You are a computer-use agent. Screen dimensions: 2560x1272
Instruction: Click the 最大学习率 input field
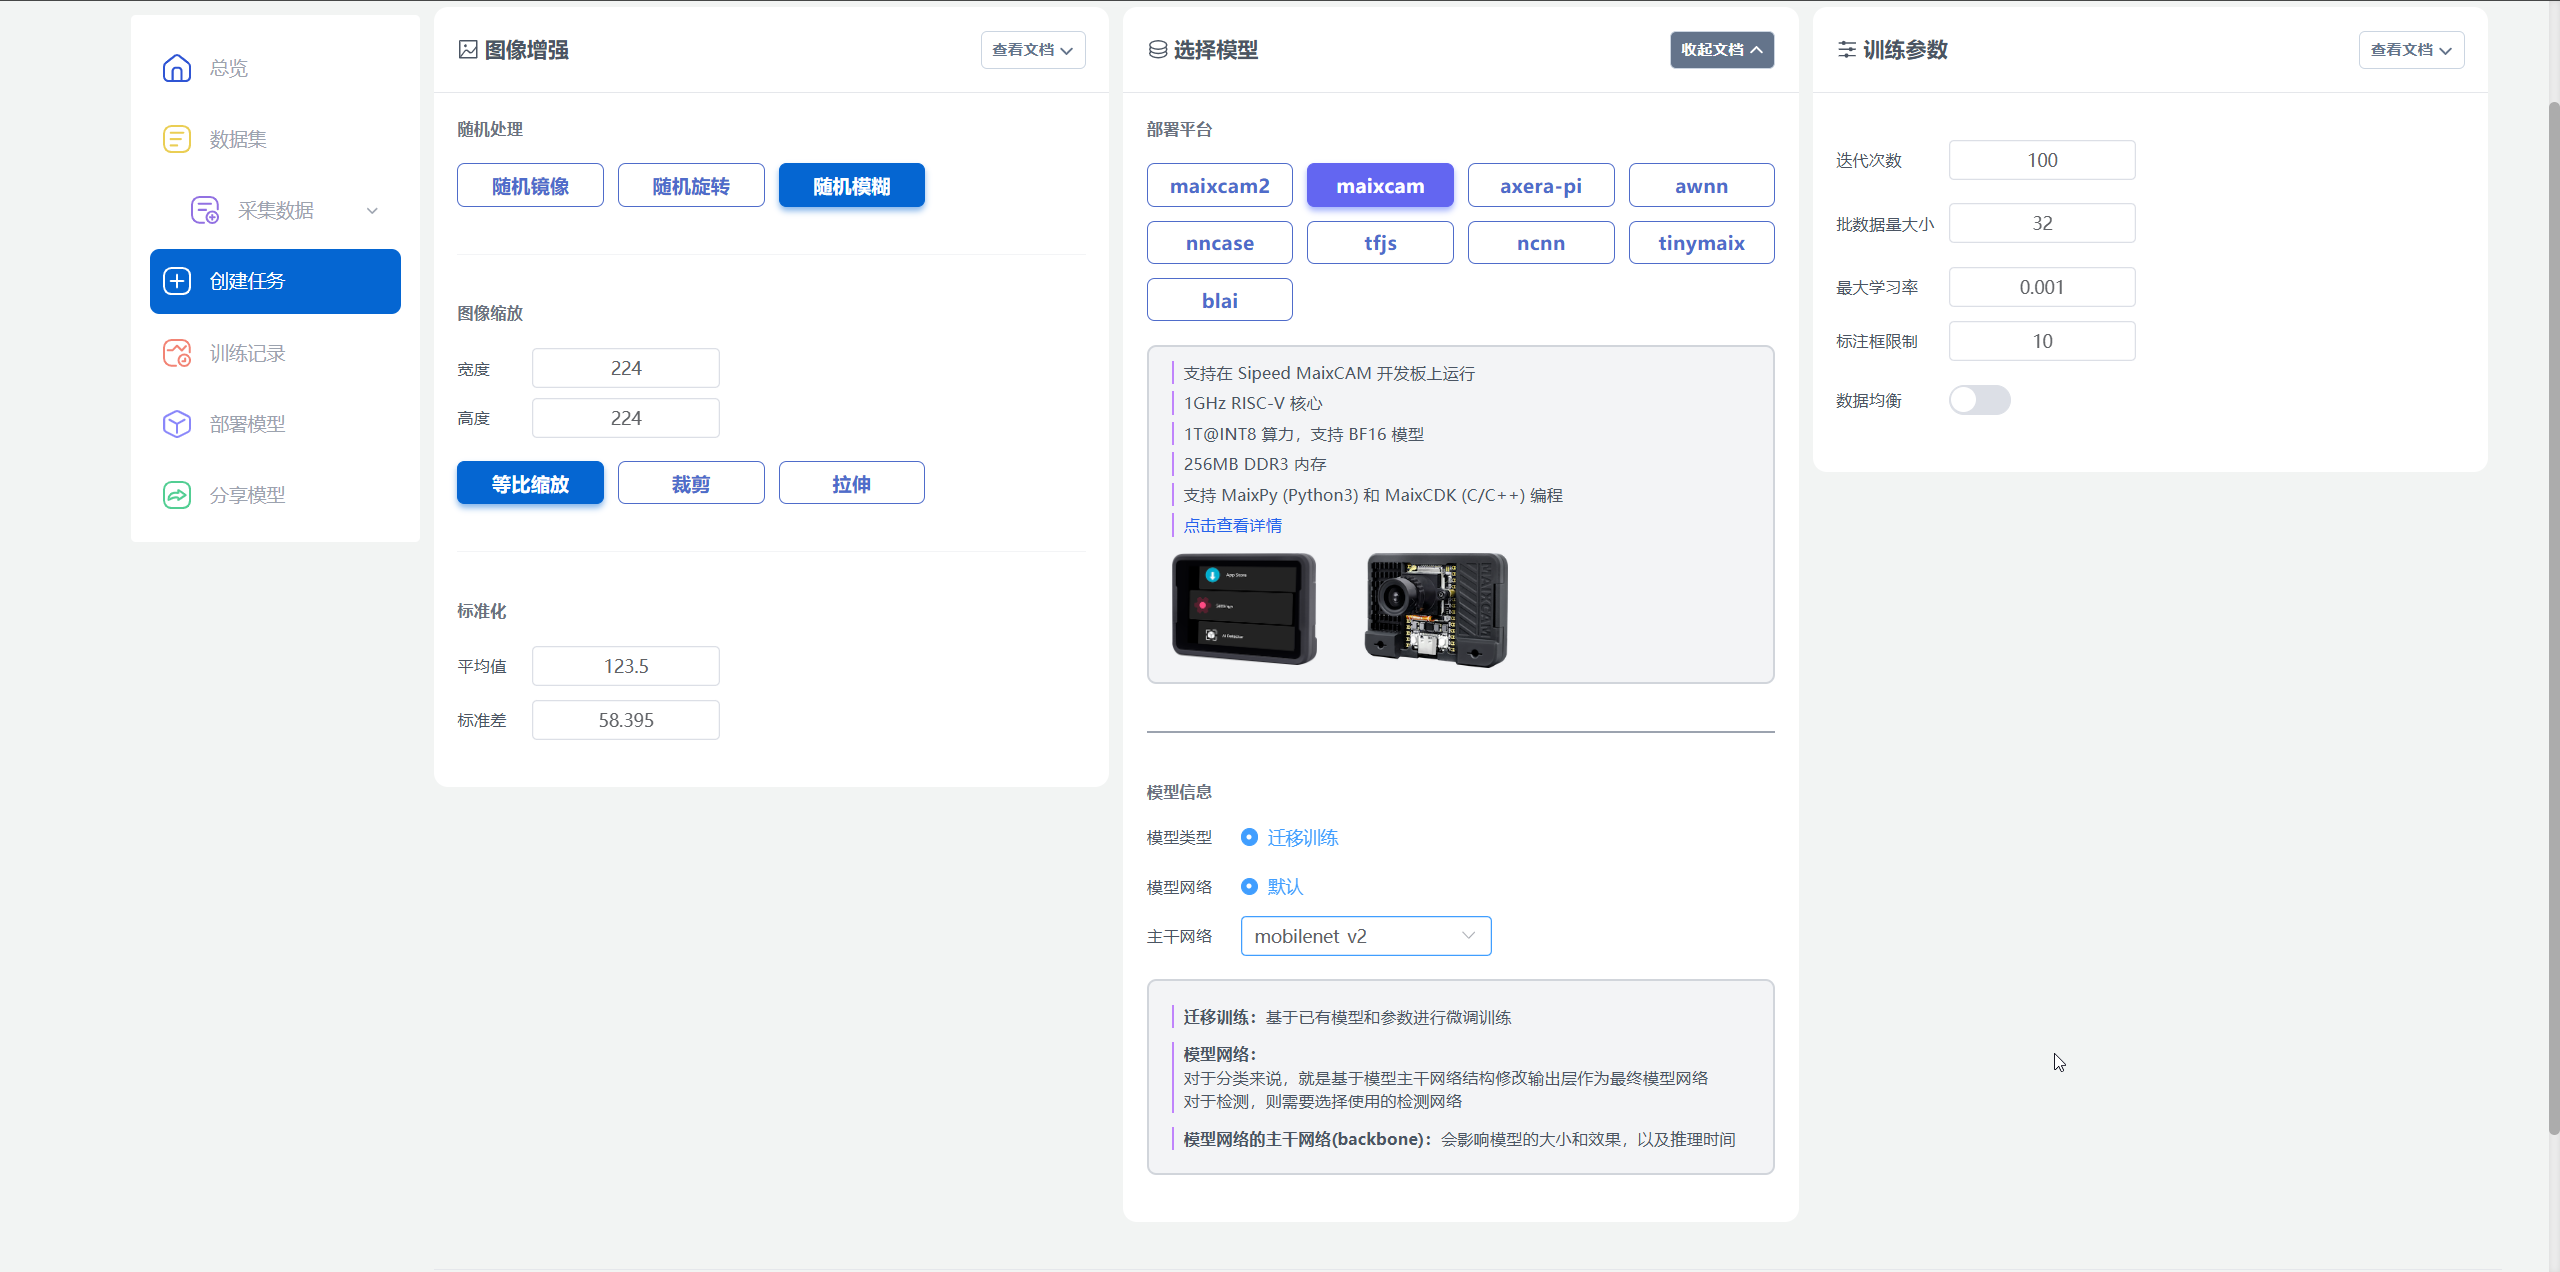pyautogui.click(x=2042, y=287)
